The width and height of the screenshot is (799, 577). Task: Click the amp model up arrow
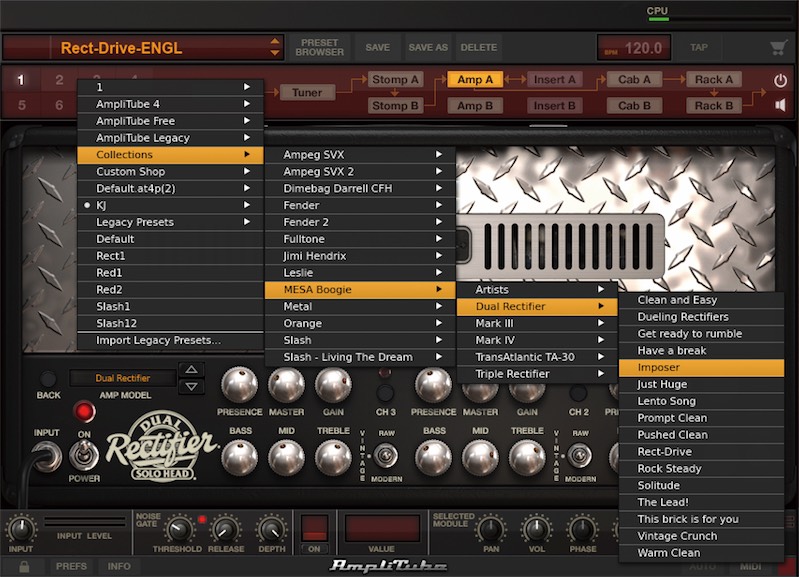coord(191,370)
